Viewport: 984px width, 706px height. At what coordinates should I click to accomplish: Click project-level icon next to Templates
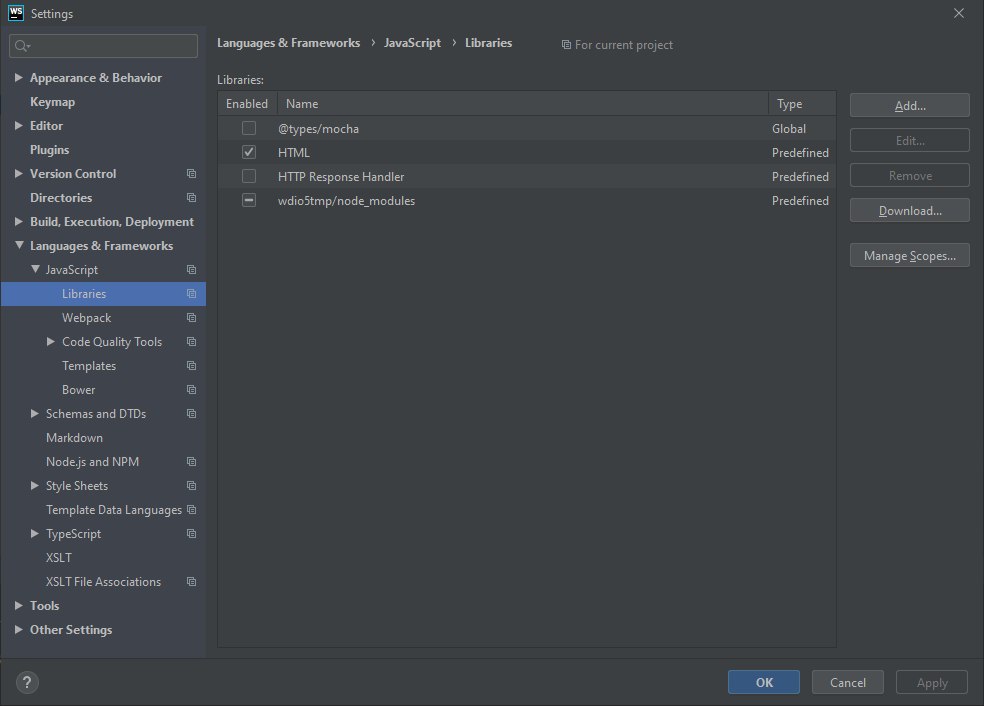191,366
